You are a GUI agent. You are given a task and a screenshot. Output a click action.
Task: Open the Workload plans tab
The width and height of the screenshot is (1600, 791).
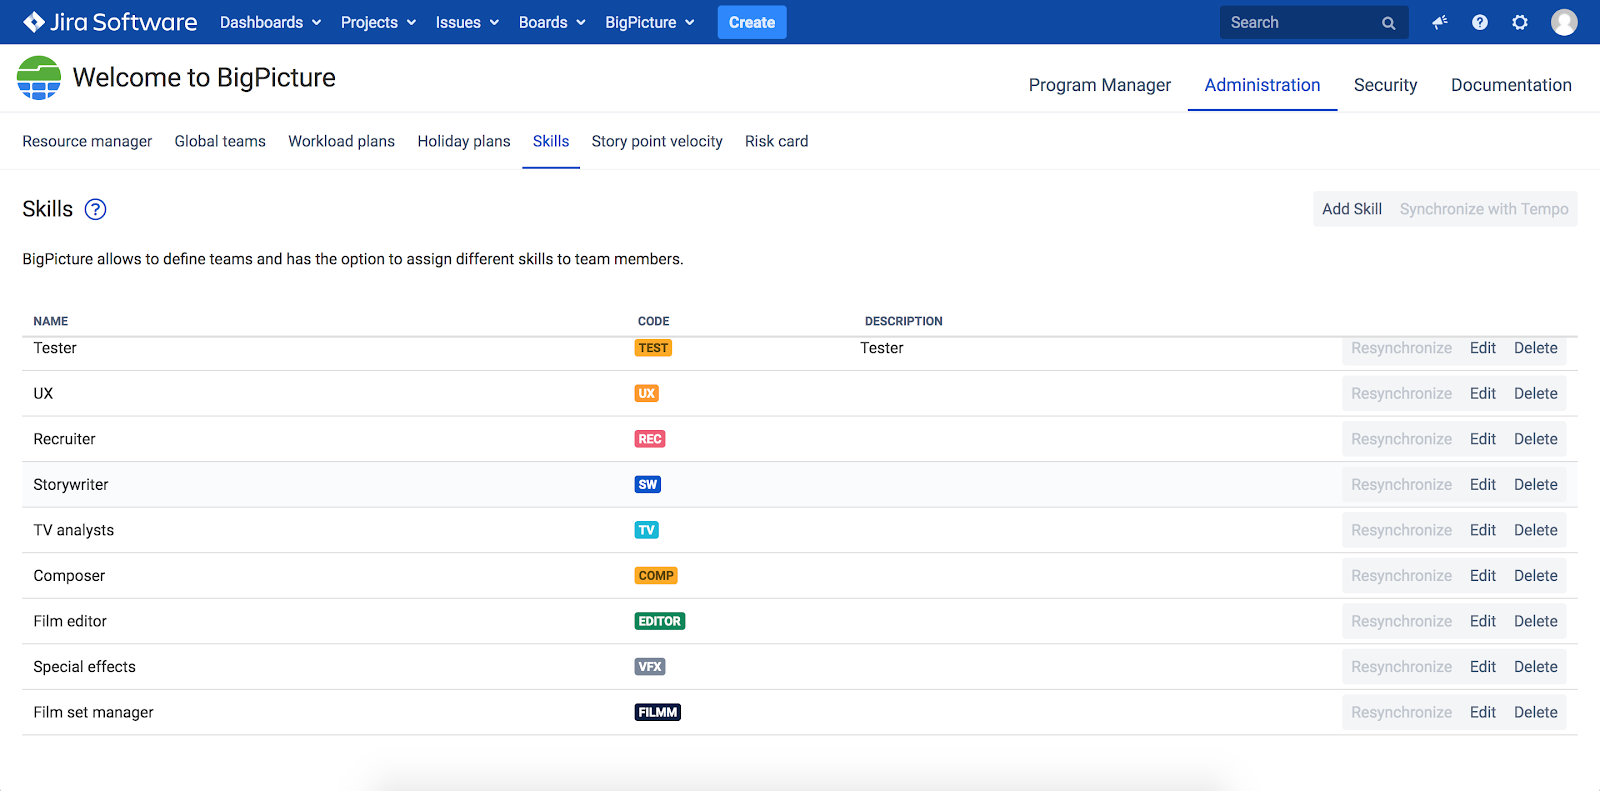coord(341,141)
